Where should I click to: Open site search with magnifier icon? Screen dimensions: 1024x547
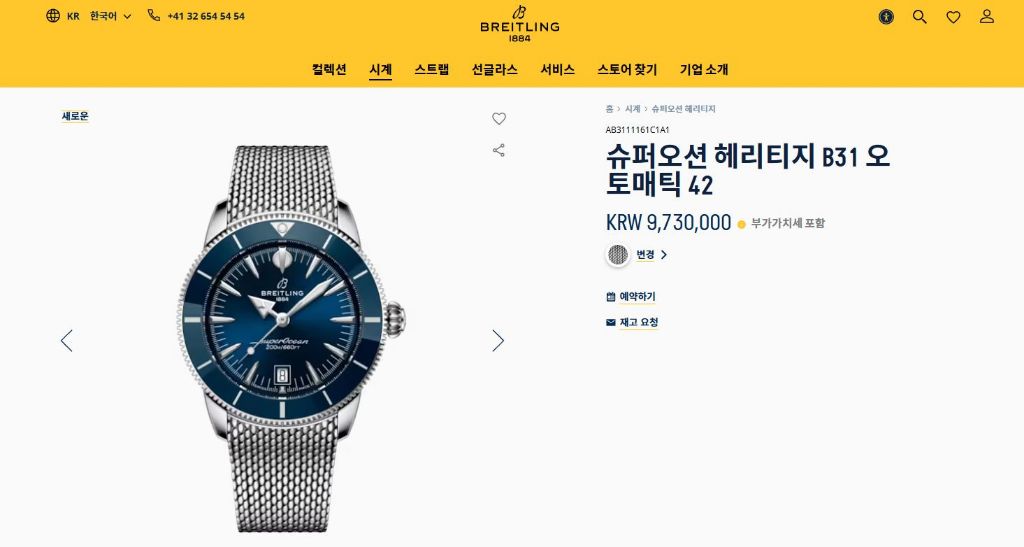(920, 17)
